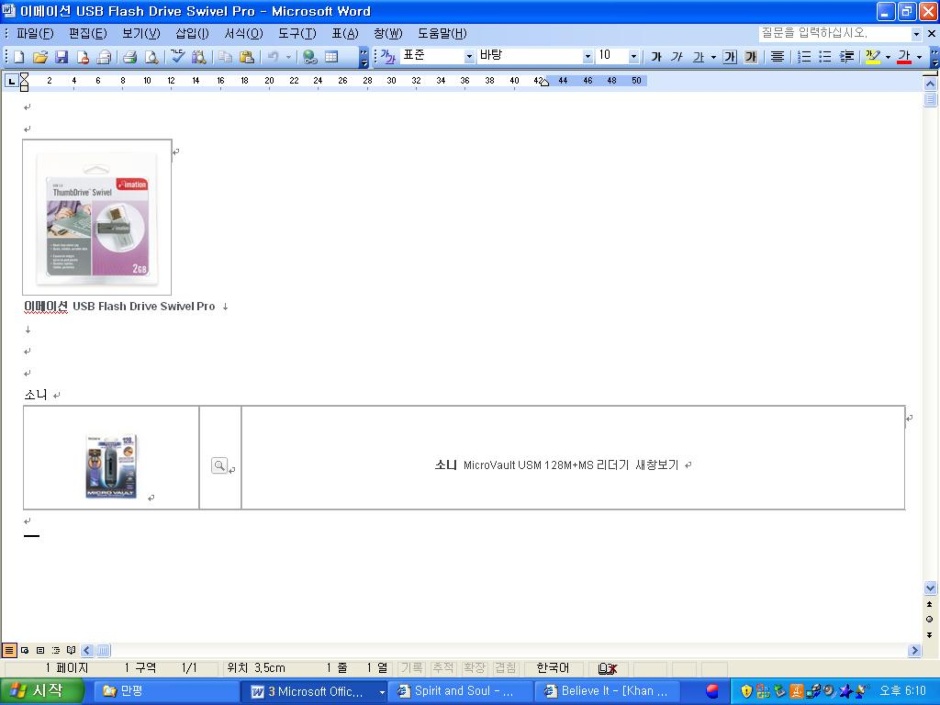
Task: Open a file with the folder icon
Action: click(40, 57)
